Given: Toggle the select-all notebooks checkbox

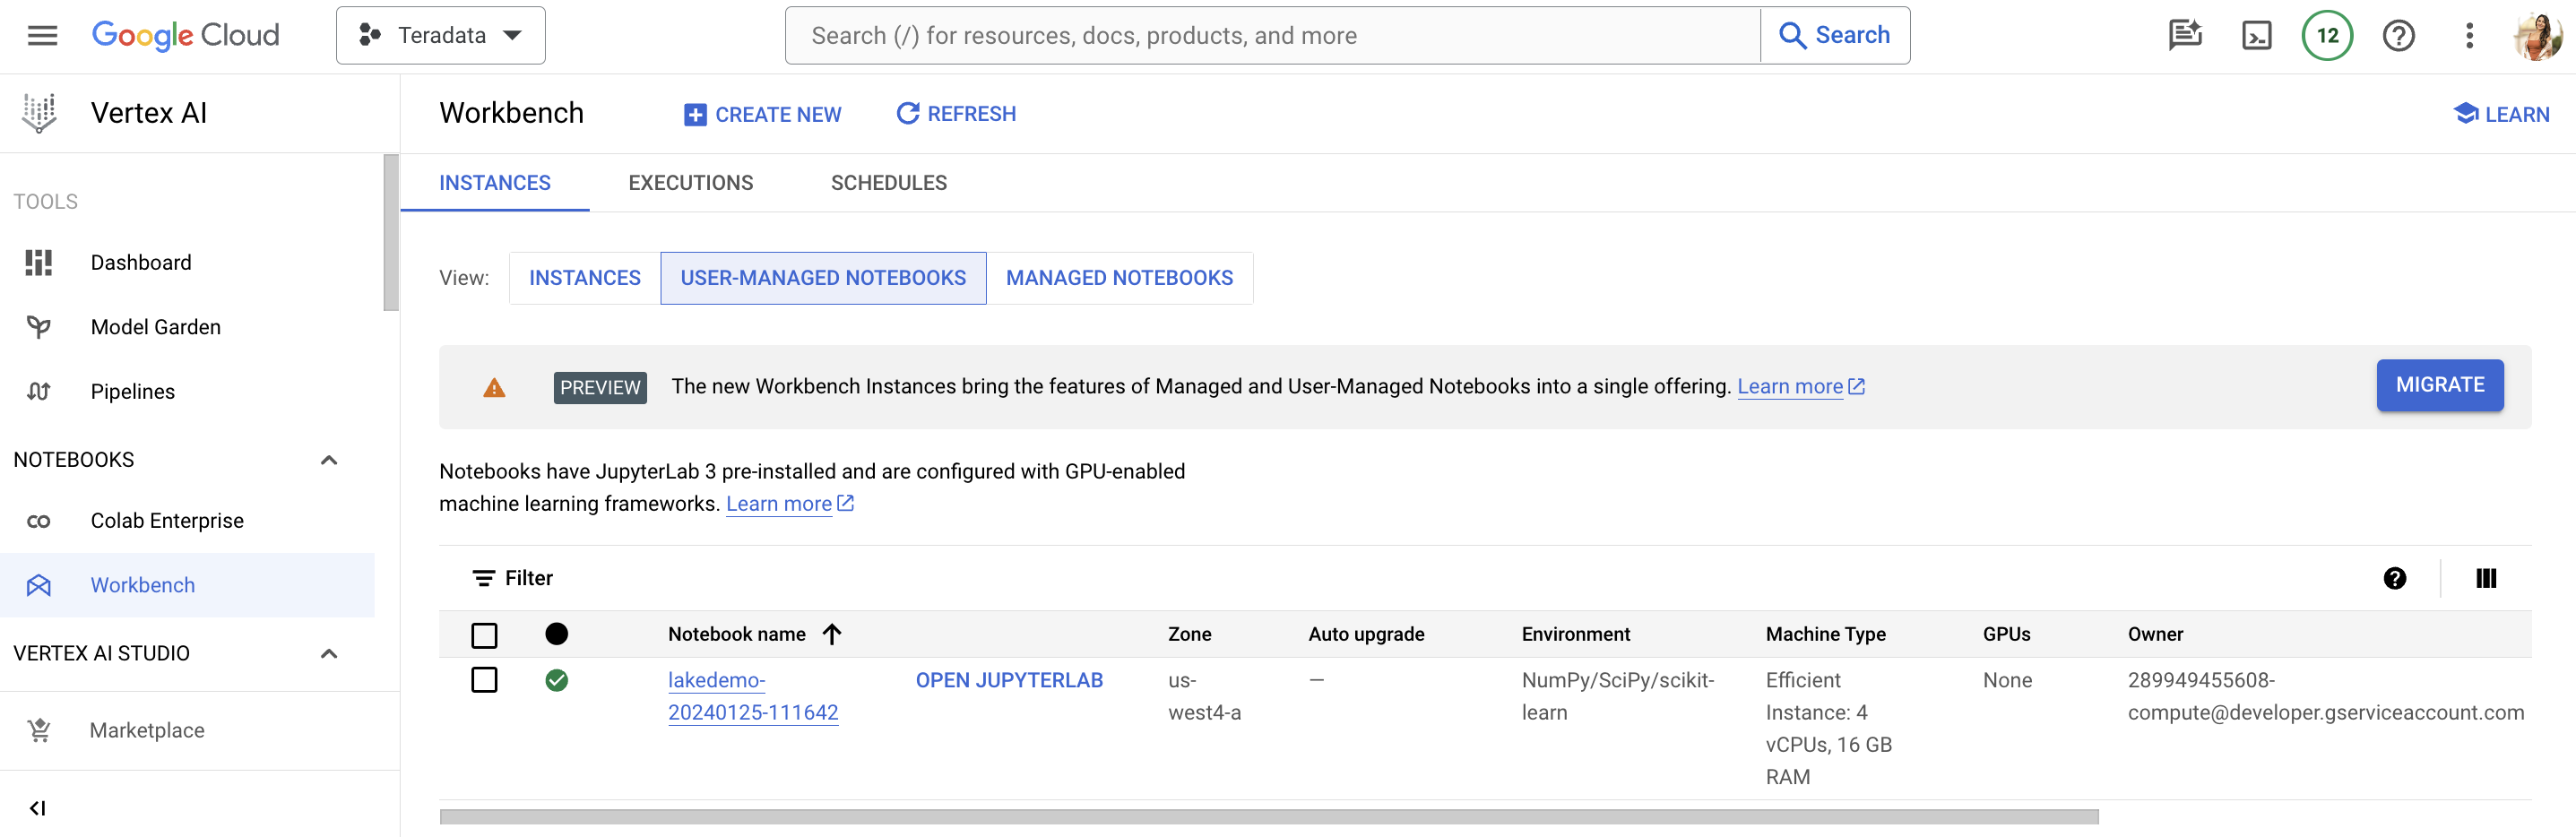Looking at the screenshot, I should tap(484, 635).
